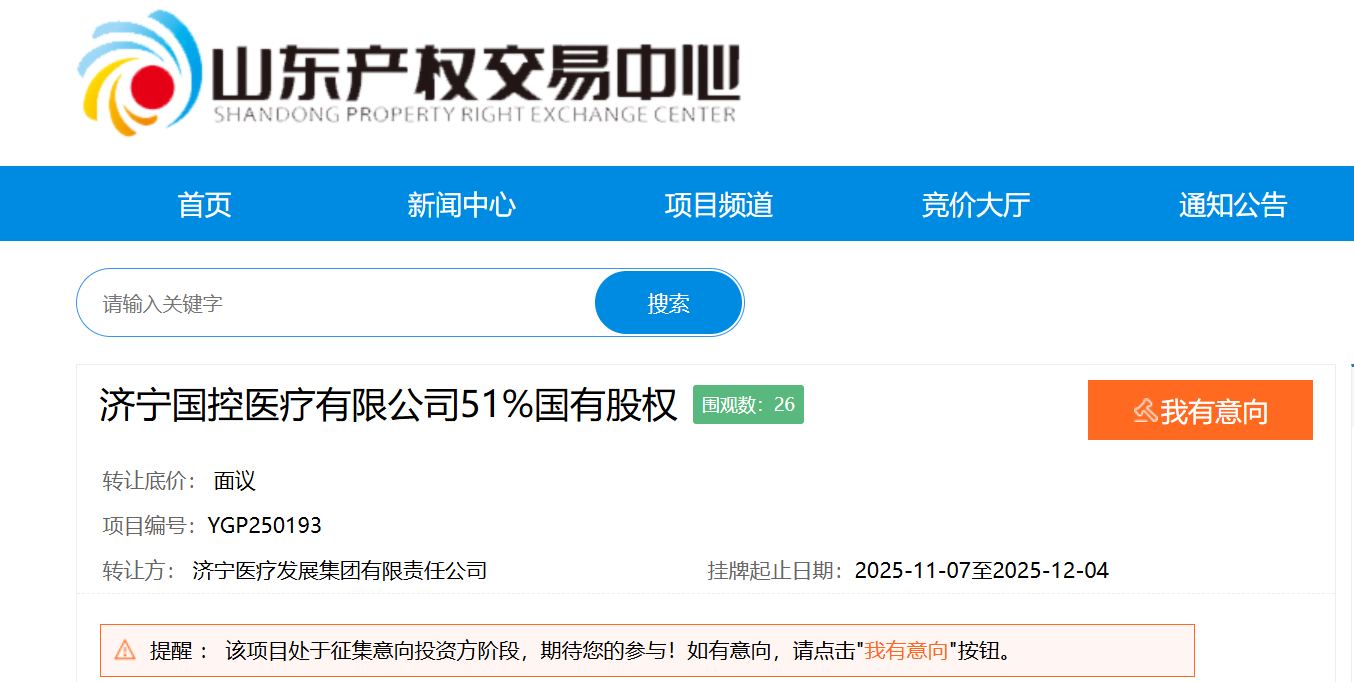
Task: Open the 竞价大厅 page
Action: (x=975, y=205)
